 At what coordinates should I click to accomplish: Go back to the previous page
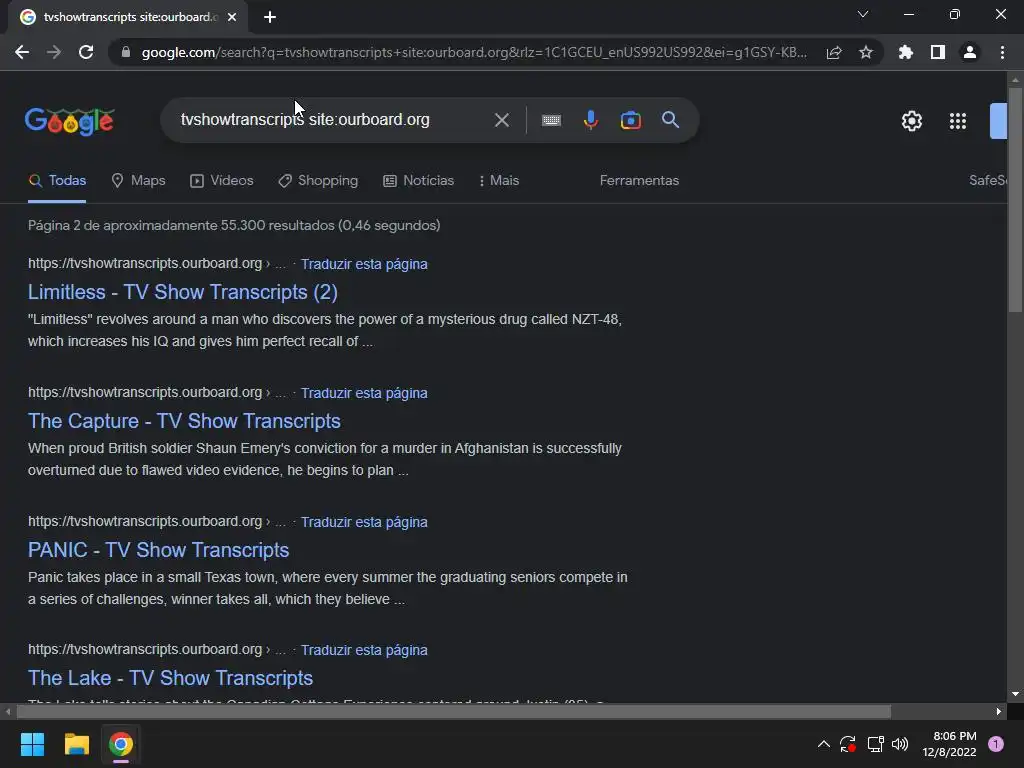click(x=22, y=52)
